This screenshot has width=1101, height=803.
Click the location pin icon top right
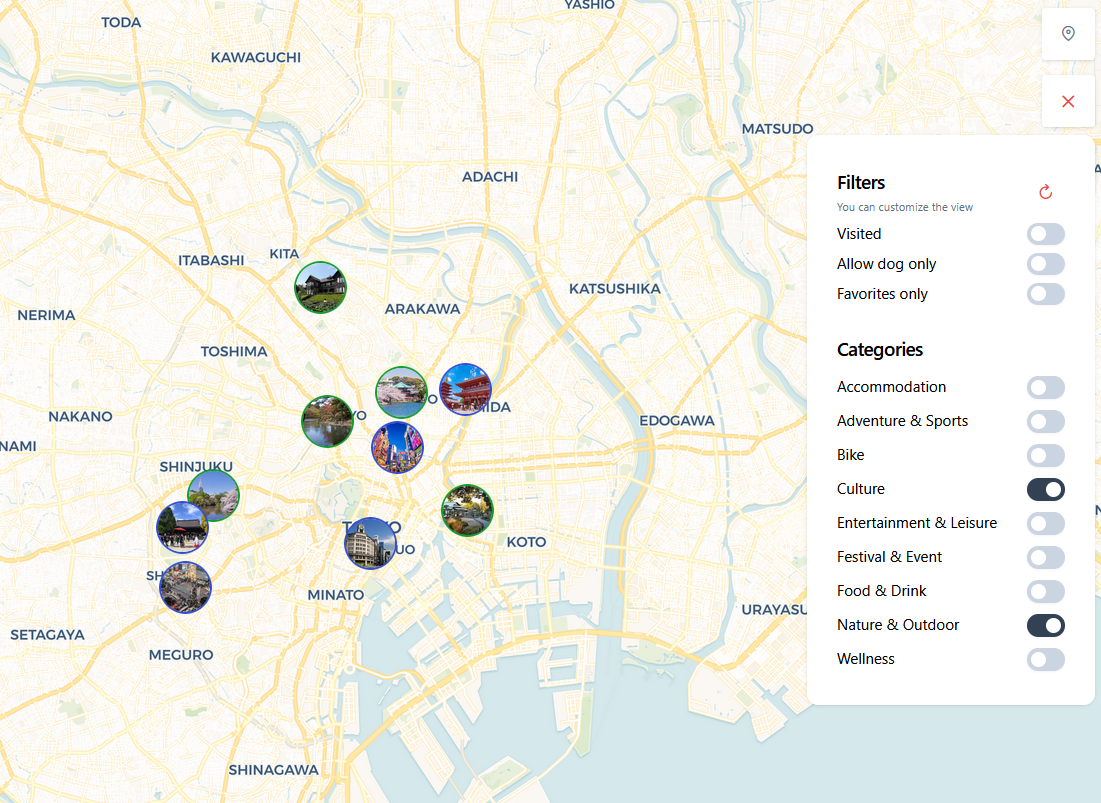click(1068, 33)
